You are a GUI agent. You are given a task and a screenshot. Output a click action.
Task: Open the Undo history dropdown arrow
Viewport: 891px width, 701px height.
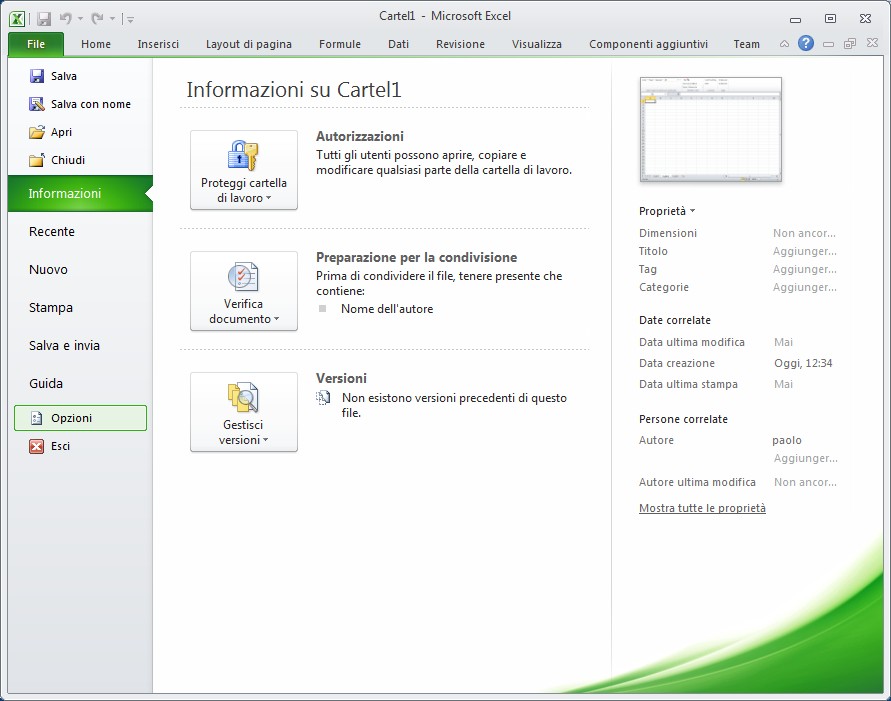click(80, 19)
